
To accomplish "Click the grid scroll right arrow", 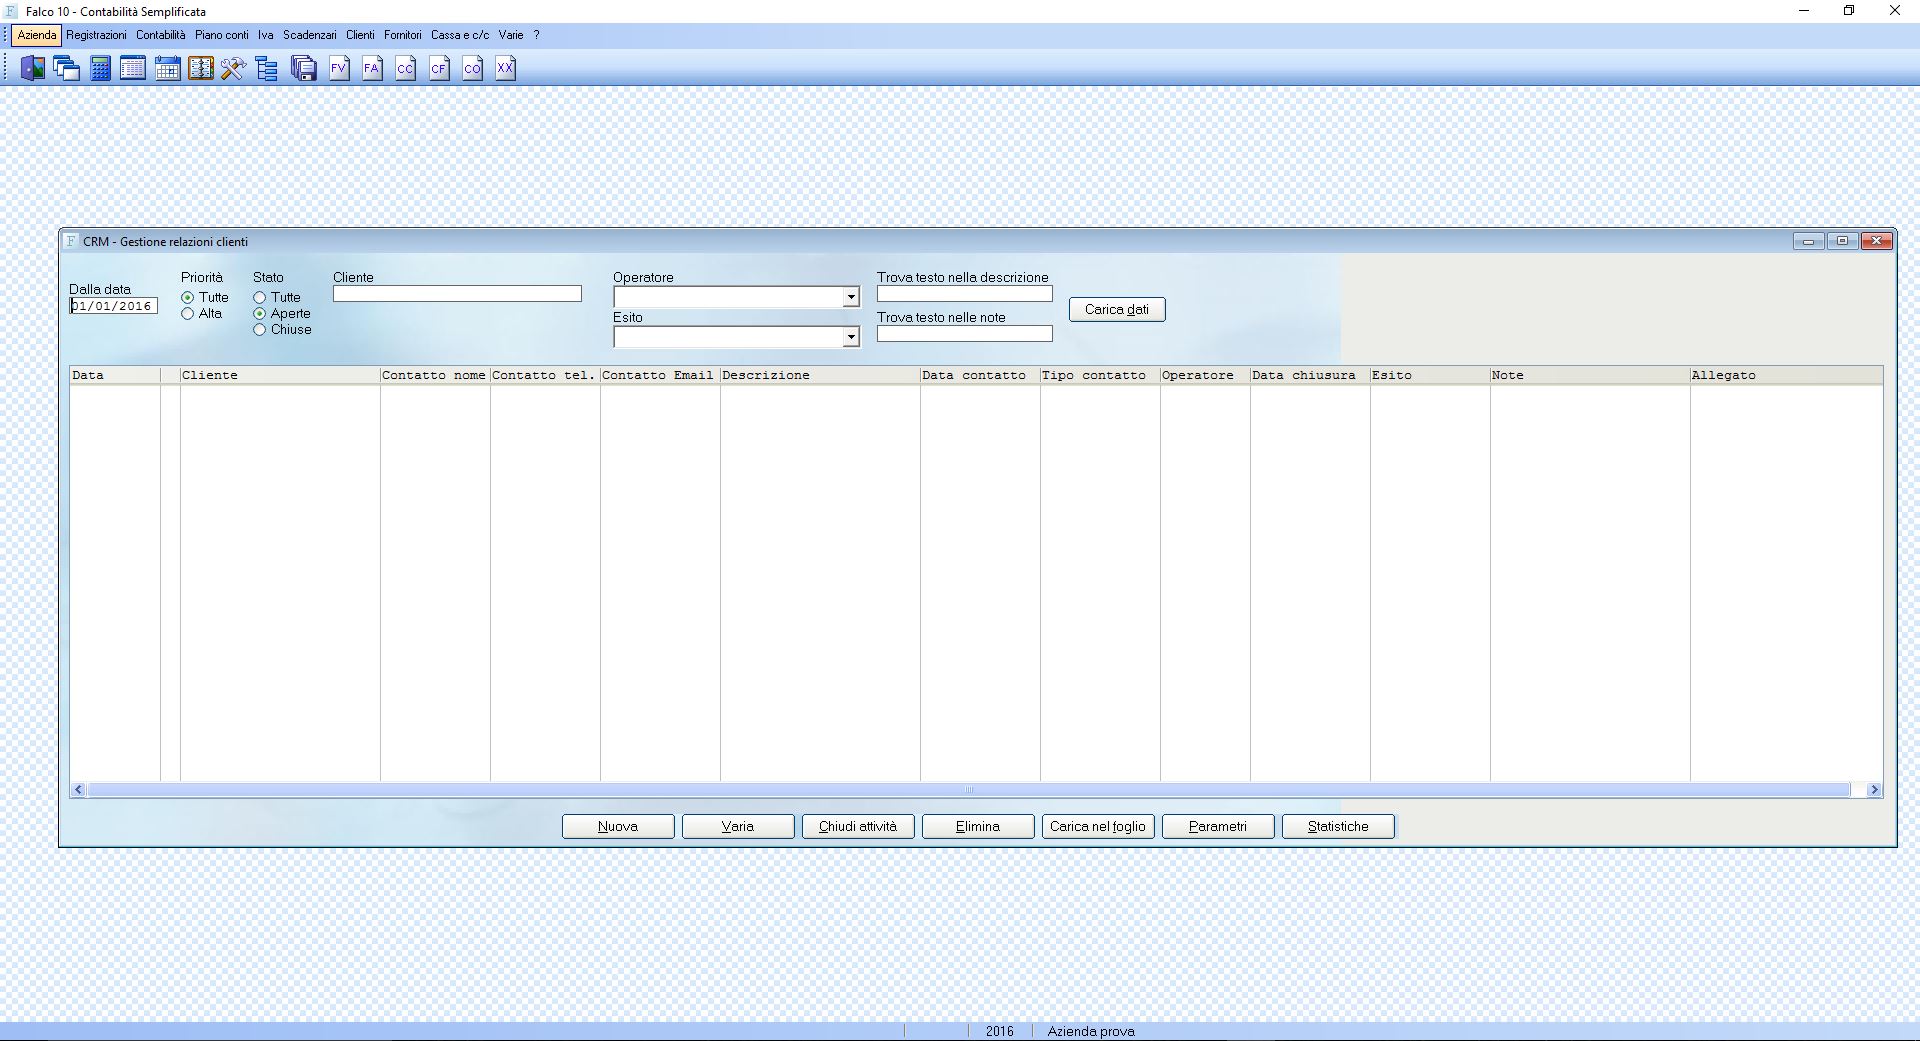I will pyautogui.click(x=1874, y=790).
